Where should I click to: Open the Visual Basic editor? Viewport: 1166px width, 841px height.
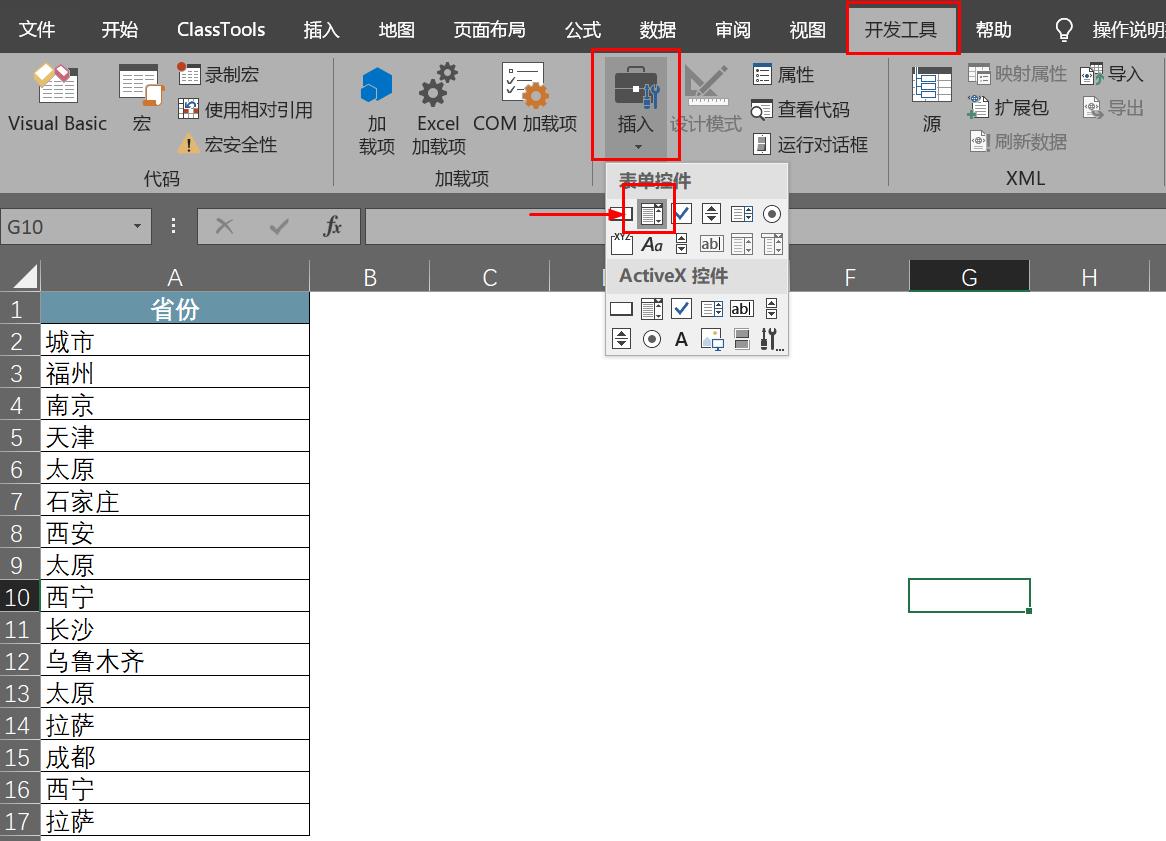57,97
